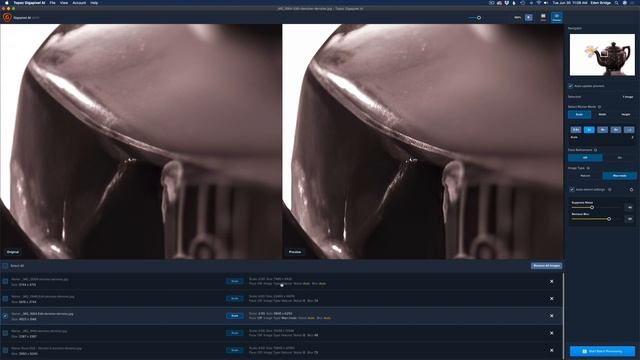Click the reset settings circular icon
This screenshot has height=360, width=640.
[631, 190]
